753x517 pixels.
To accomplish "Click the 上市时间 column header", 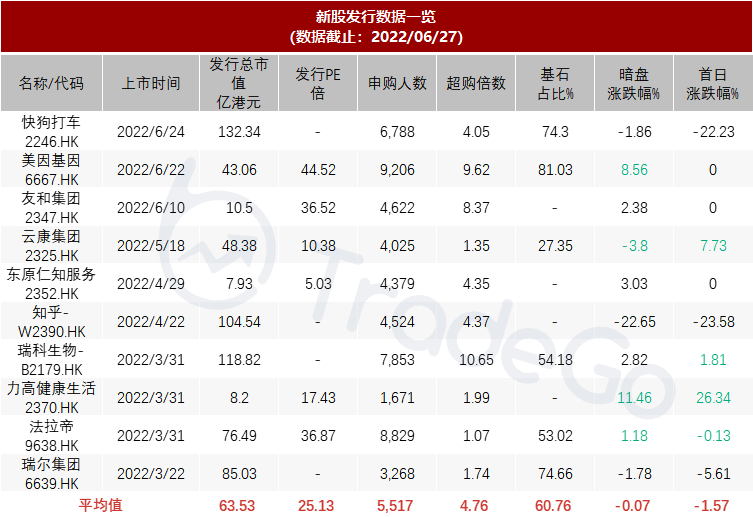I will (151, 84).
